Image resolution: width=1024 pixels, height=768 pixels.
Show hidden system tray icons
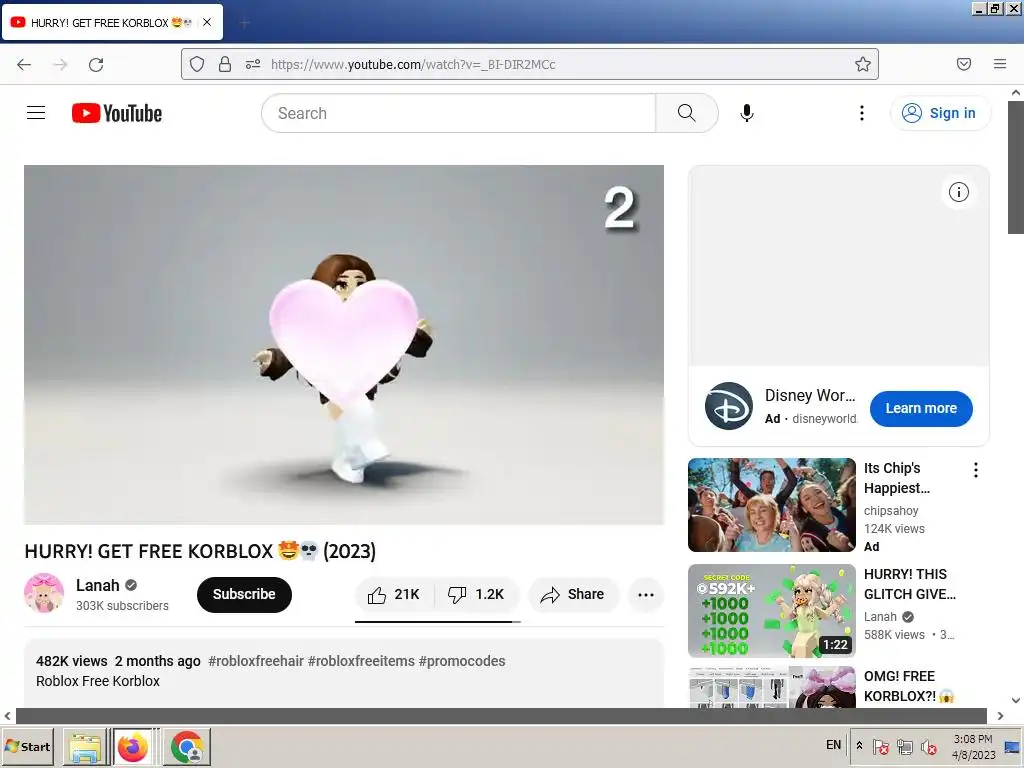pyautogui.click(x=859, y=745)
